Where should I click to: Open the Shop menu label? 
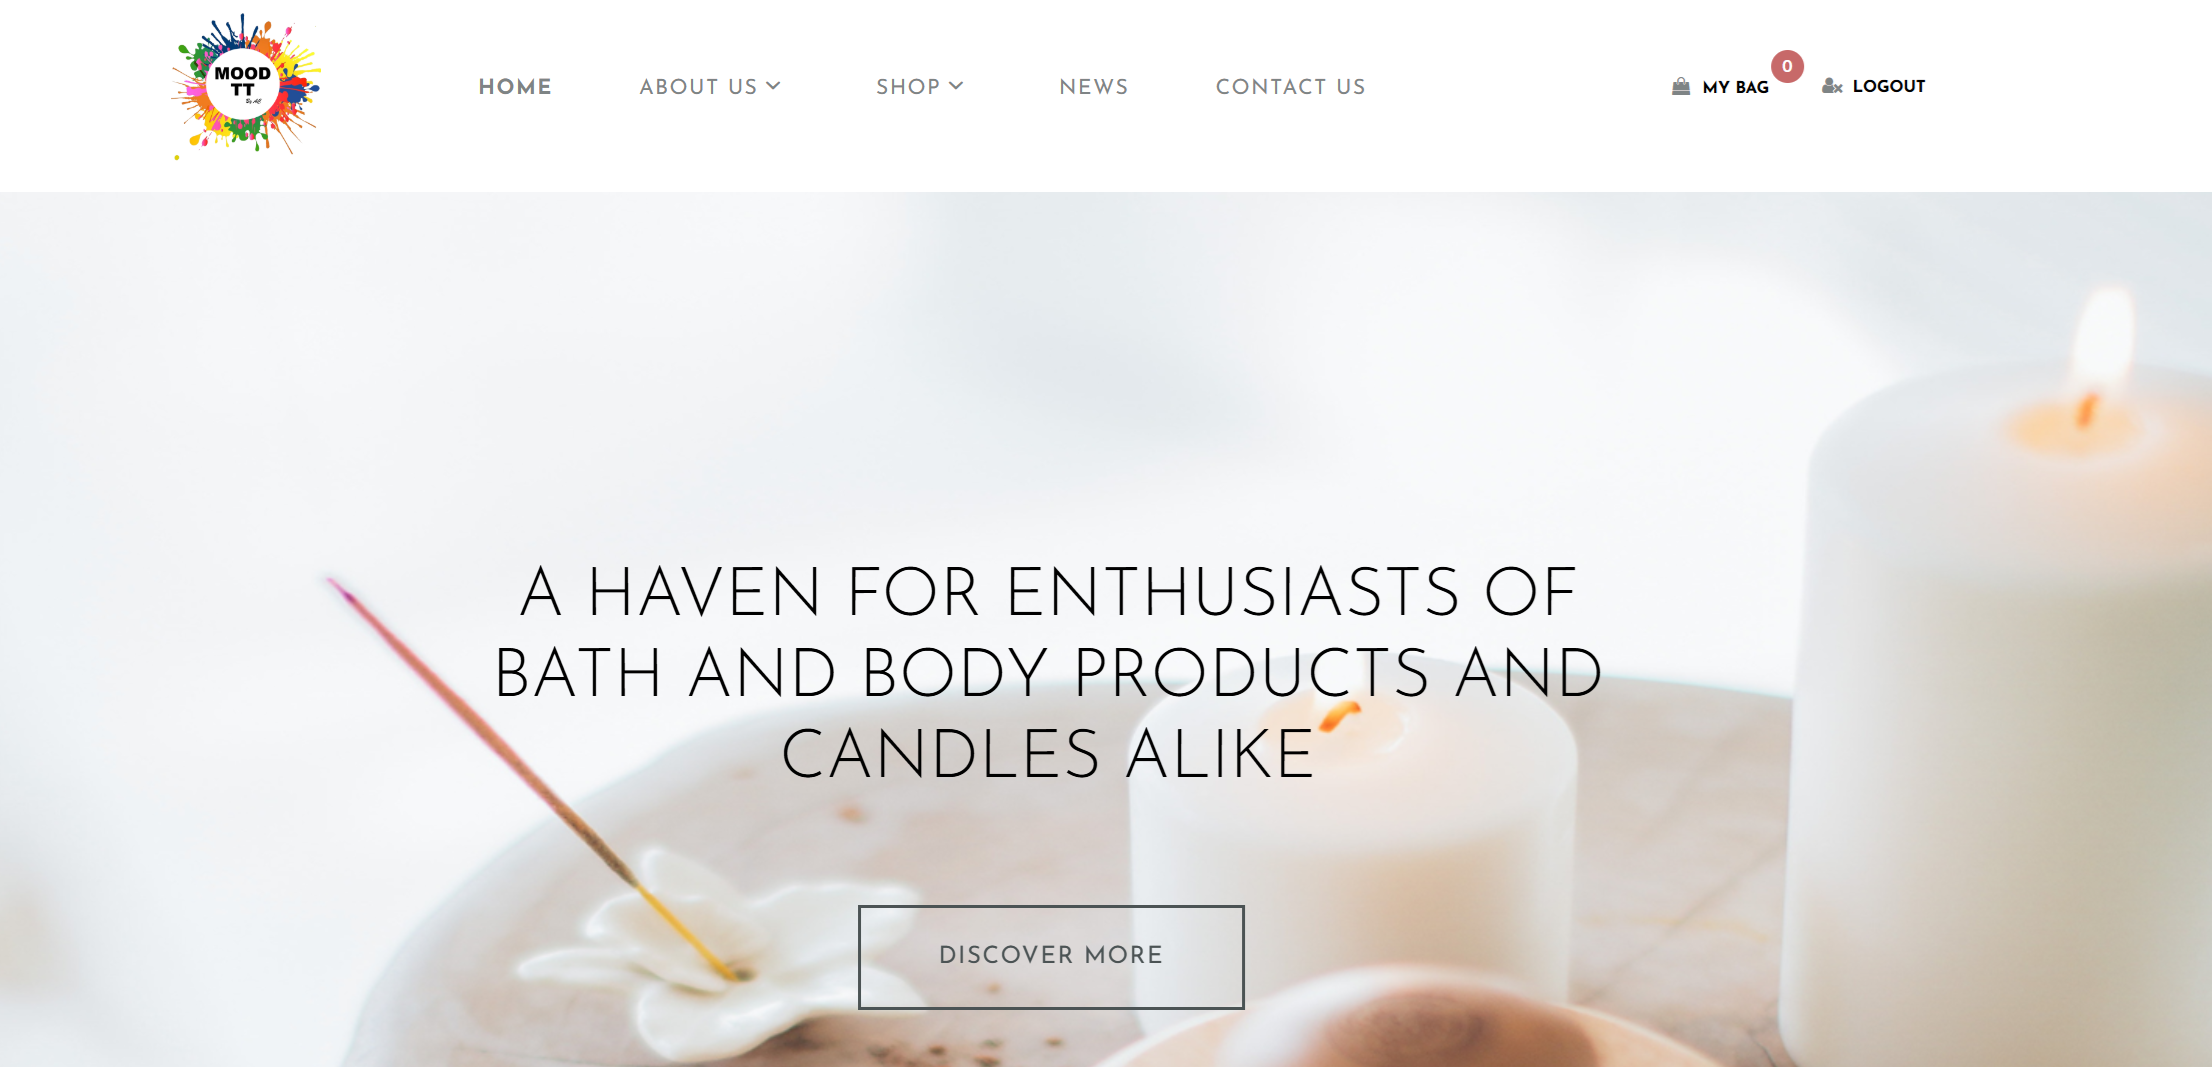908,87
